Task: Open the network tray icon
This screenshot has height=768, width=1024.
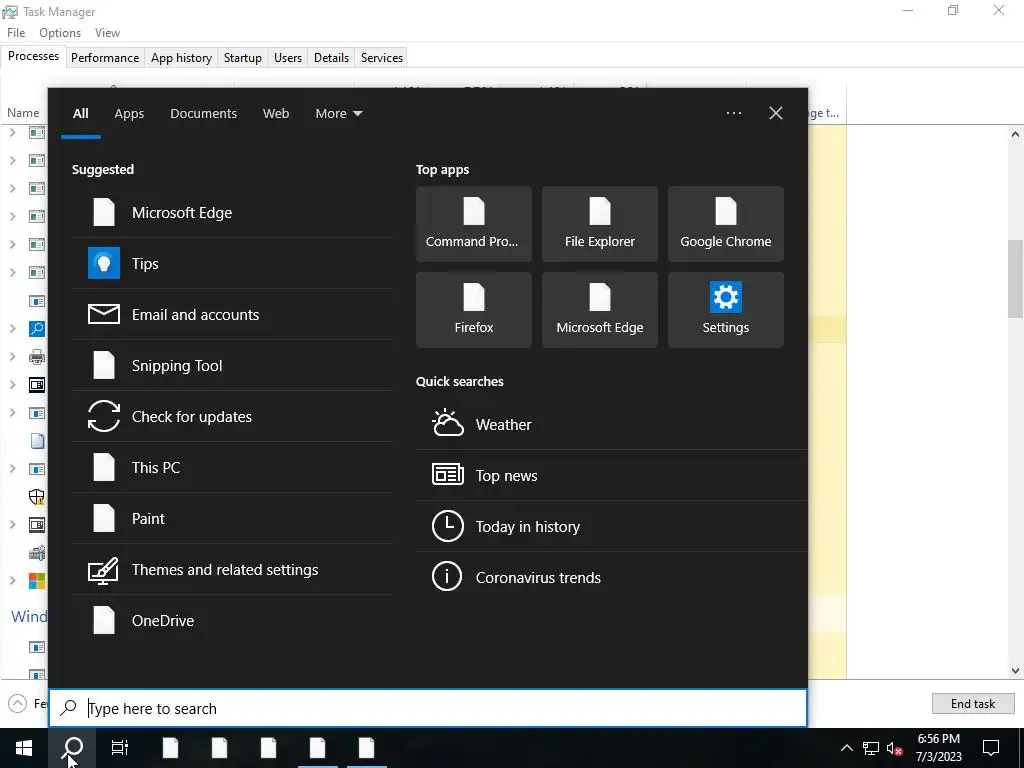Action: (x=871, y=748)
